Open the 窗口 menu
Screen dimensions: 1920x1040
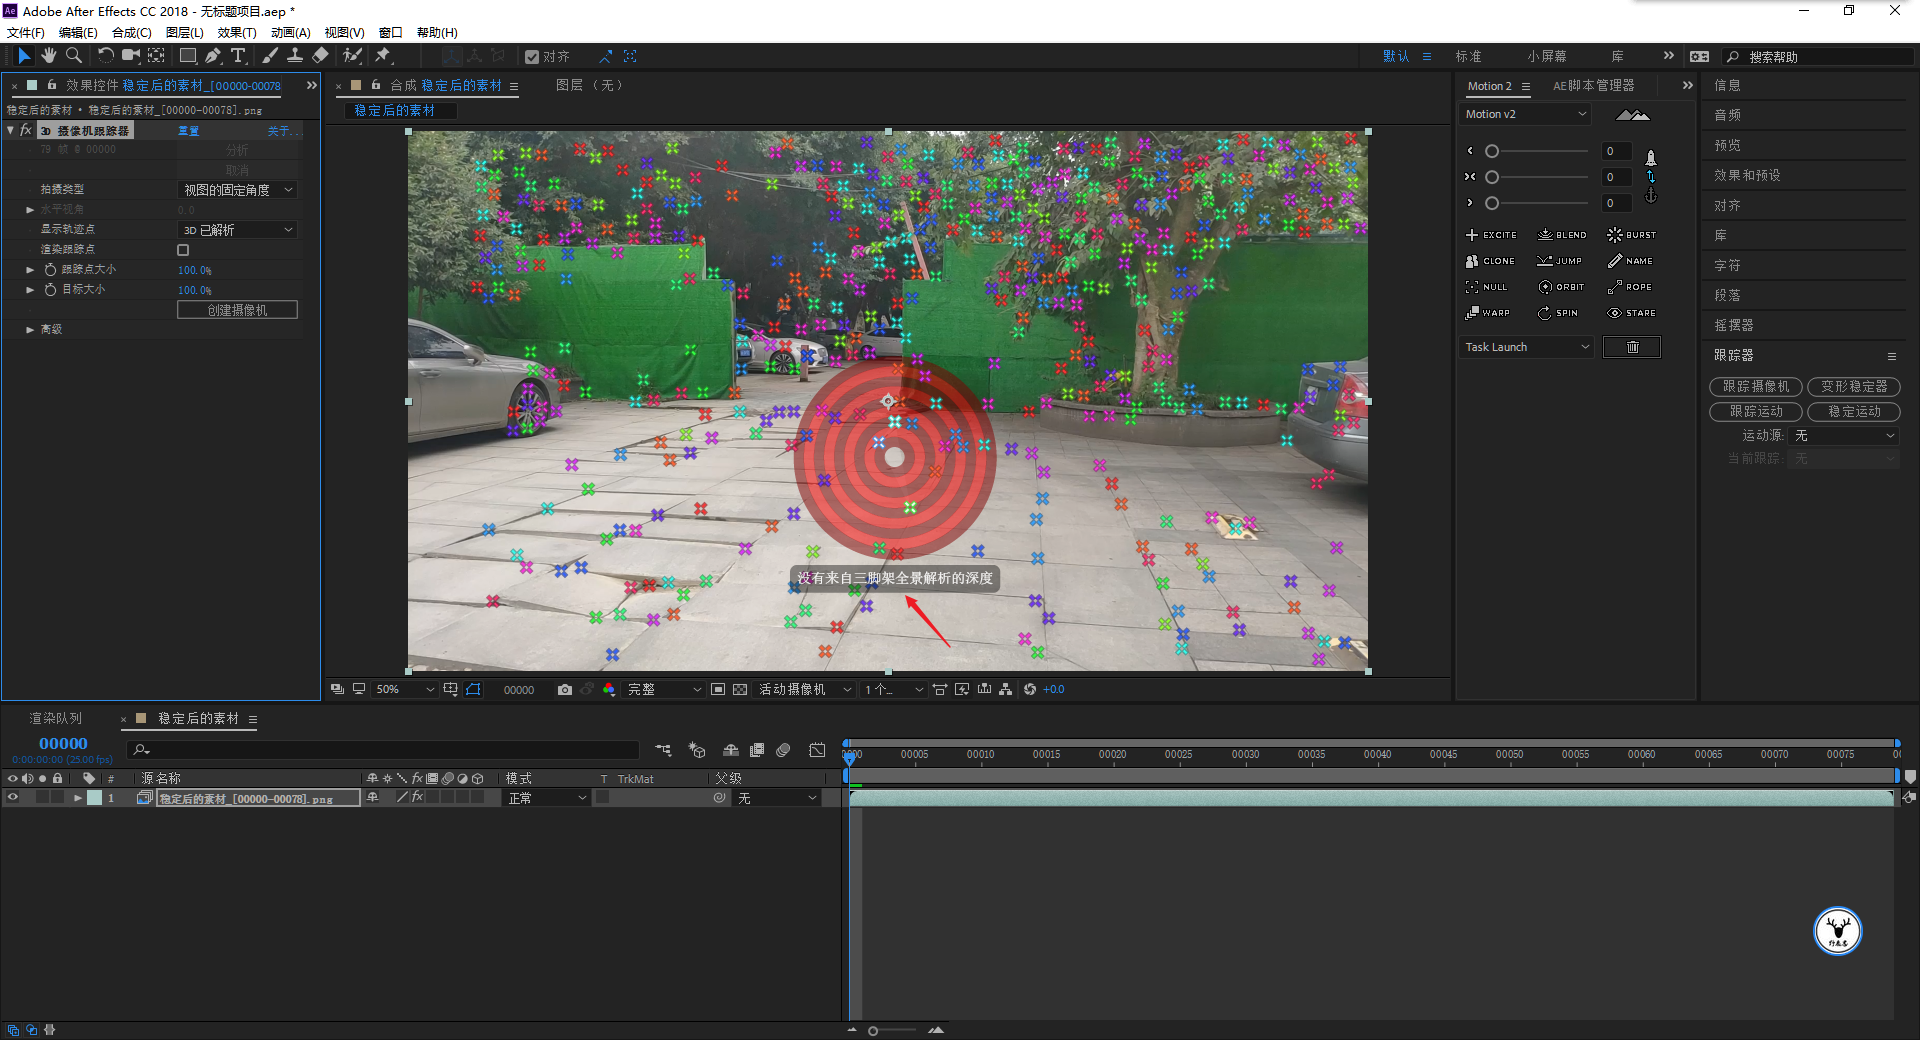(390, 33)
